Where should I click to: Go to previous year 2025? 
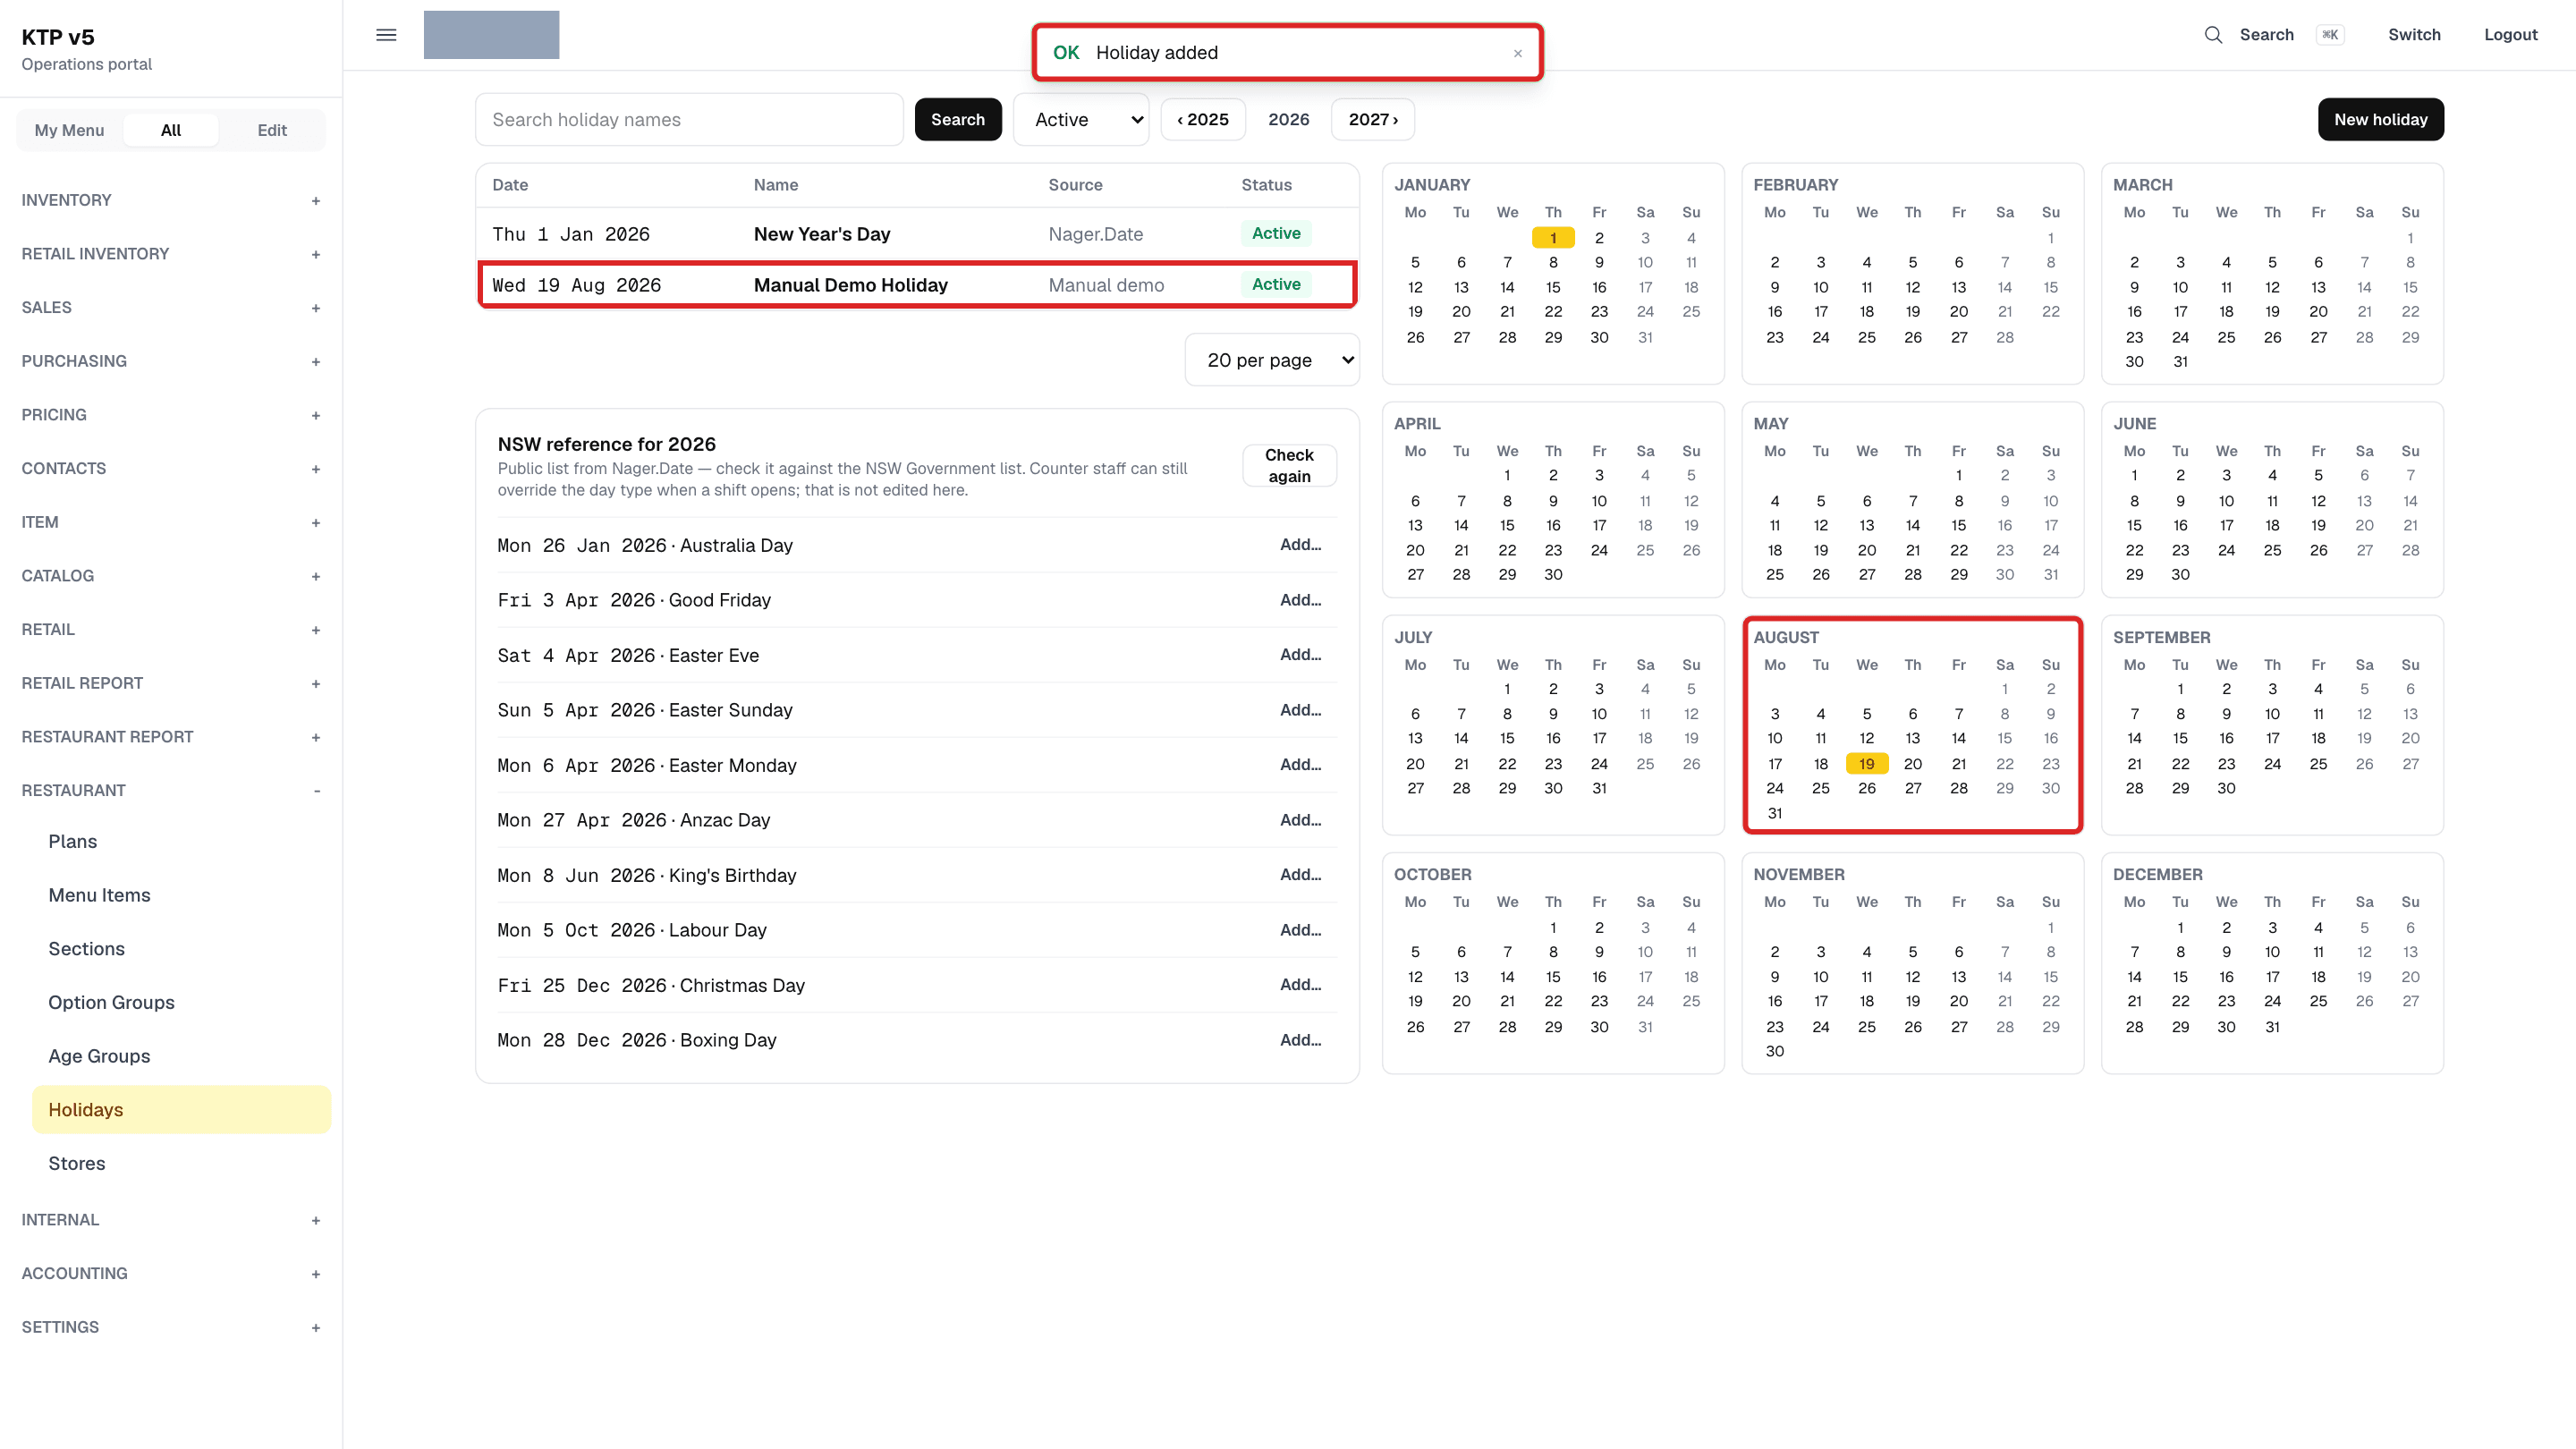coord(1203,120)
